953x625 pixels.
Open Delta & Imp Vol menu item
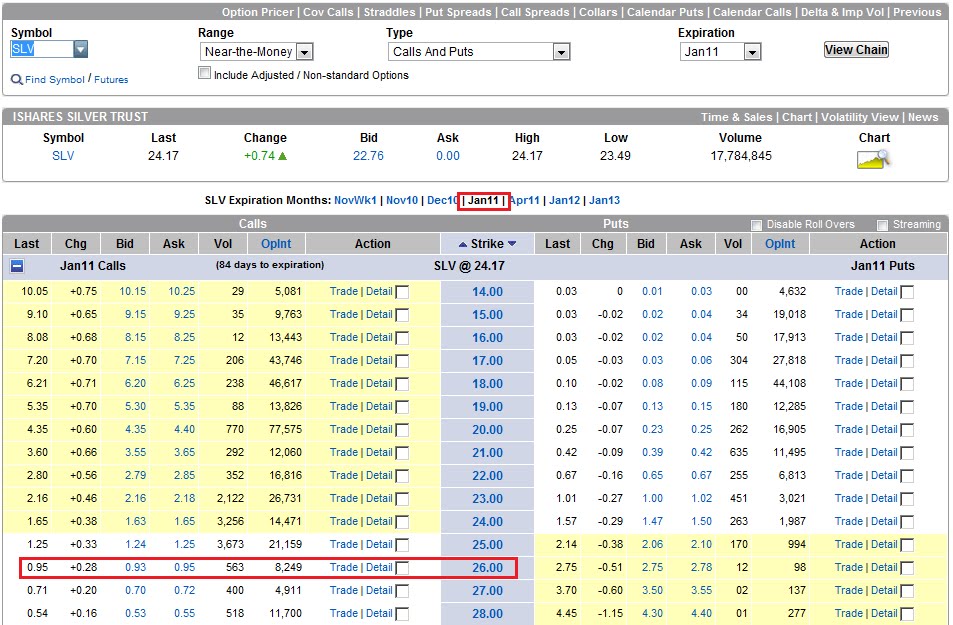click(842, 12)
